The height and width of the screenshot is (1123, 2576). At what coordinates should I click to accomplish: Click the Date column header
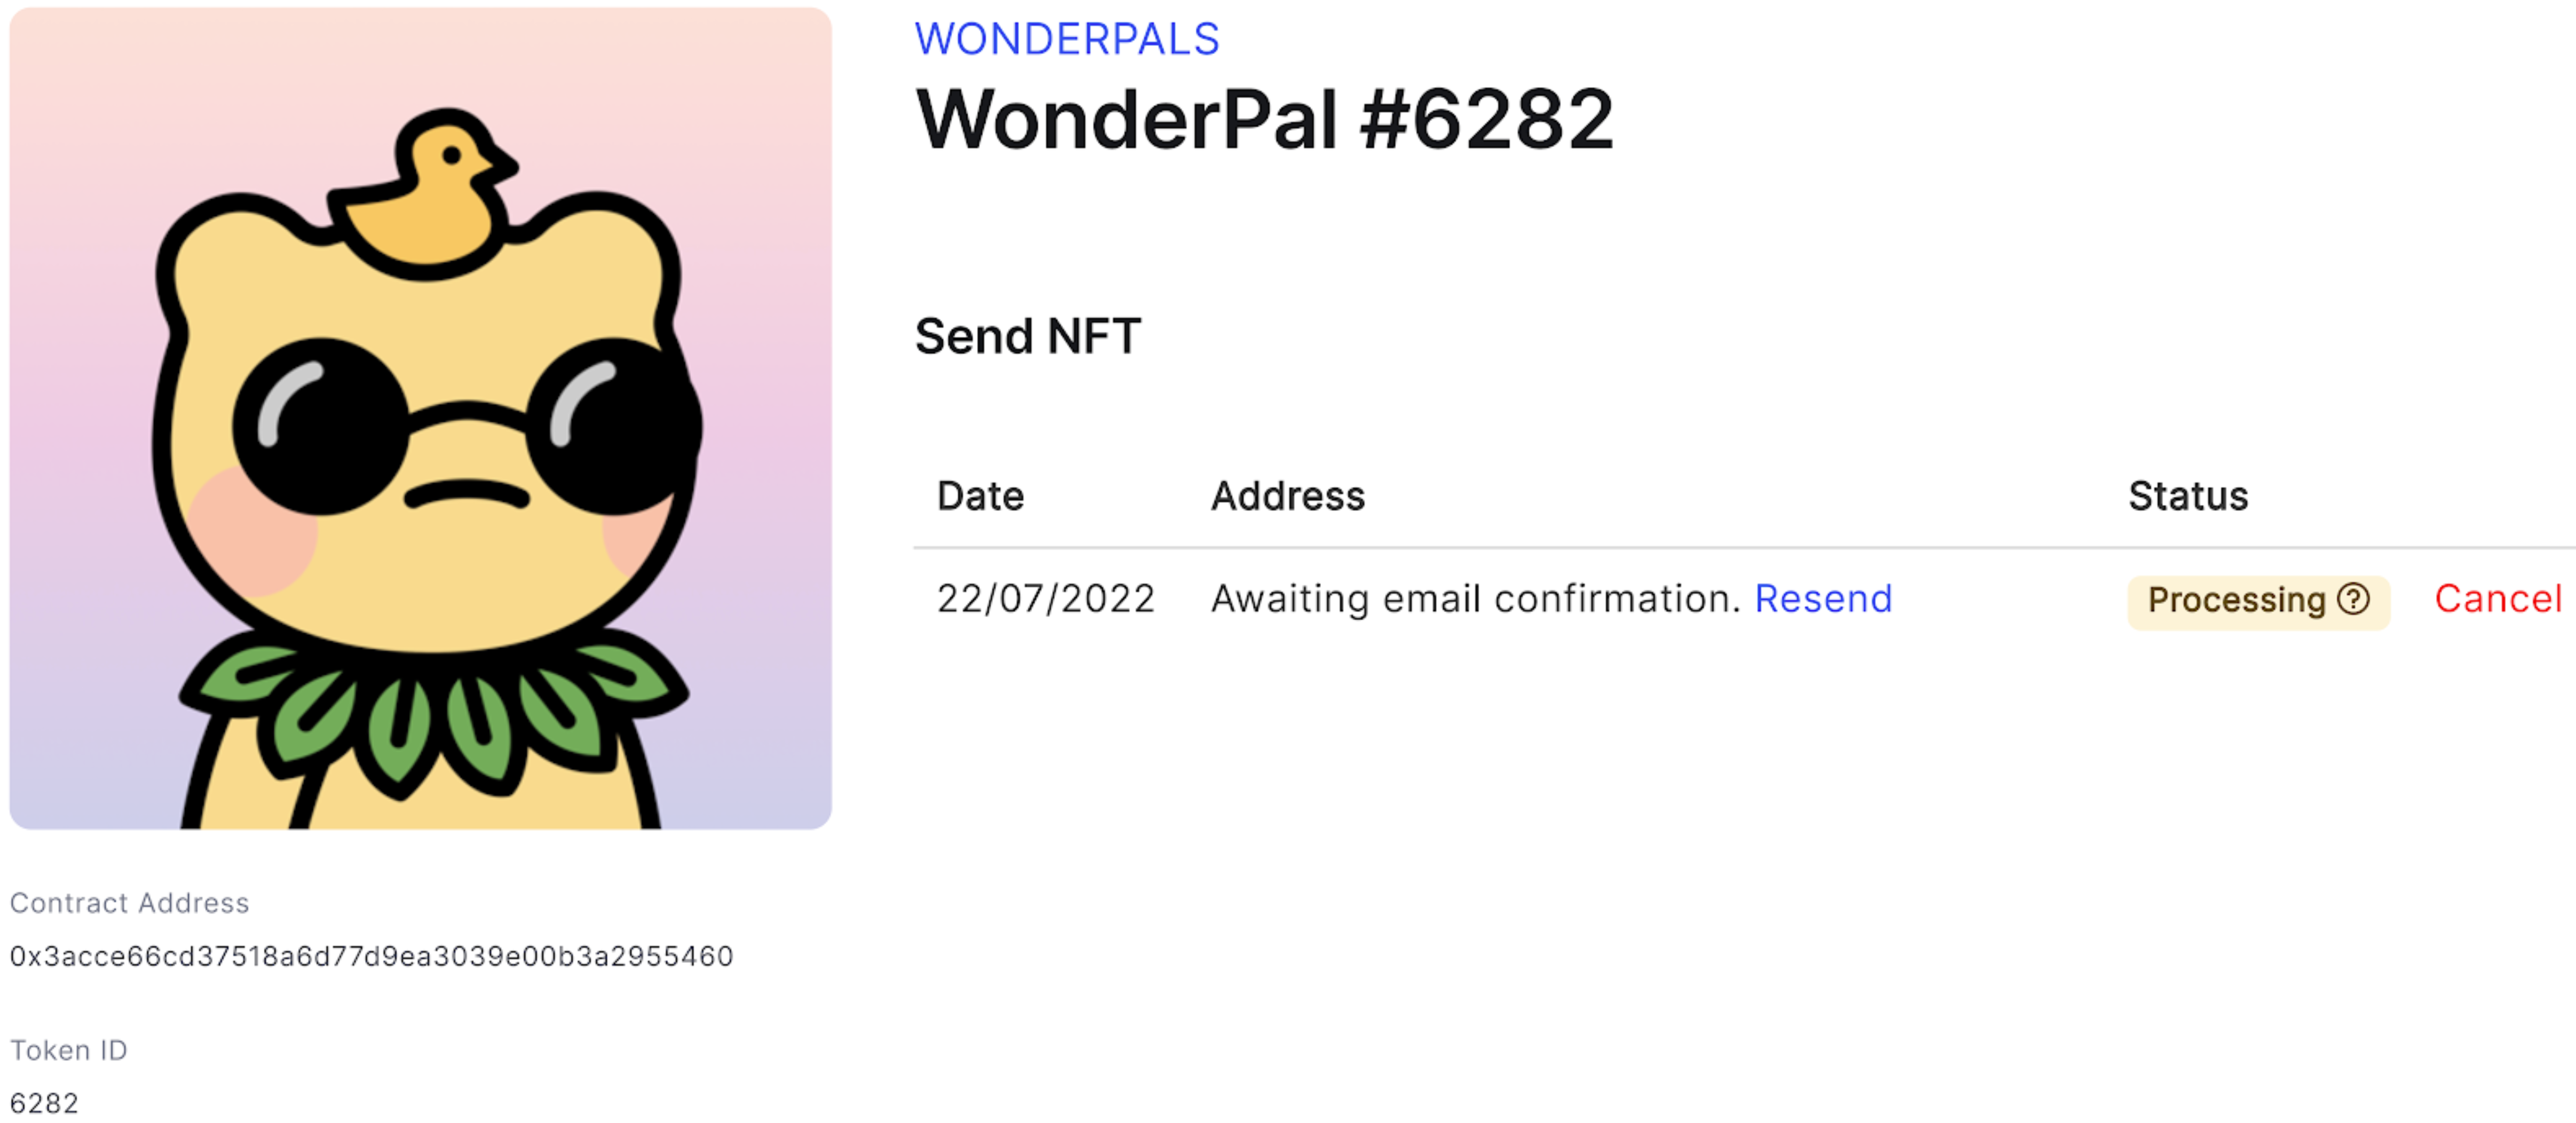(x=980, y=496)
